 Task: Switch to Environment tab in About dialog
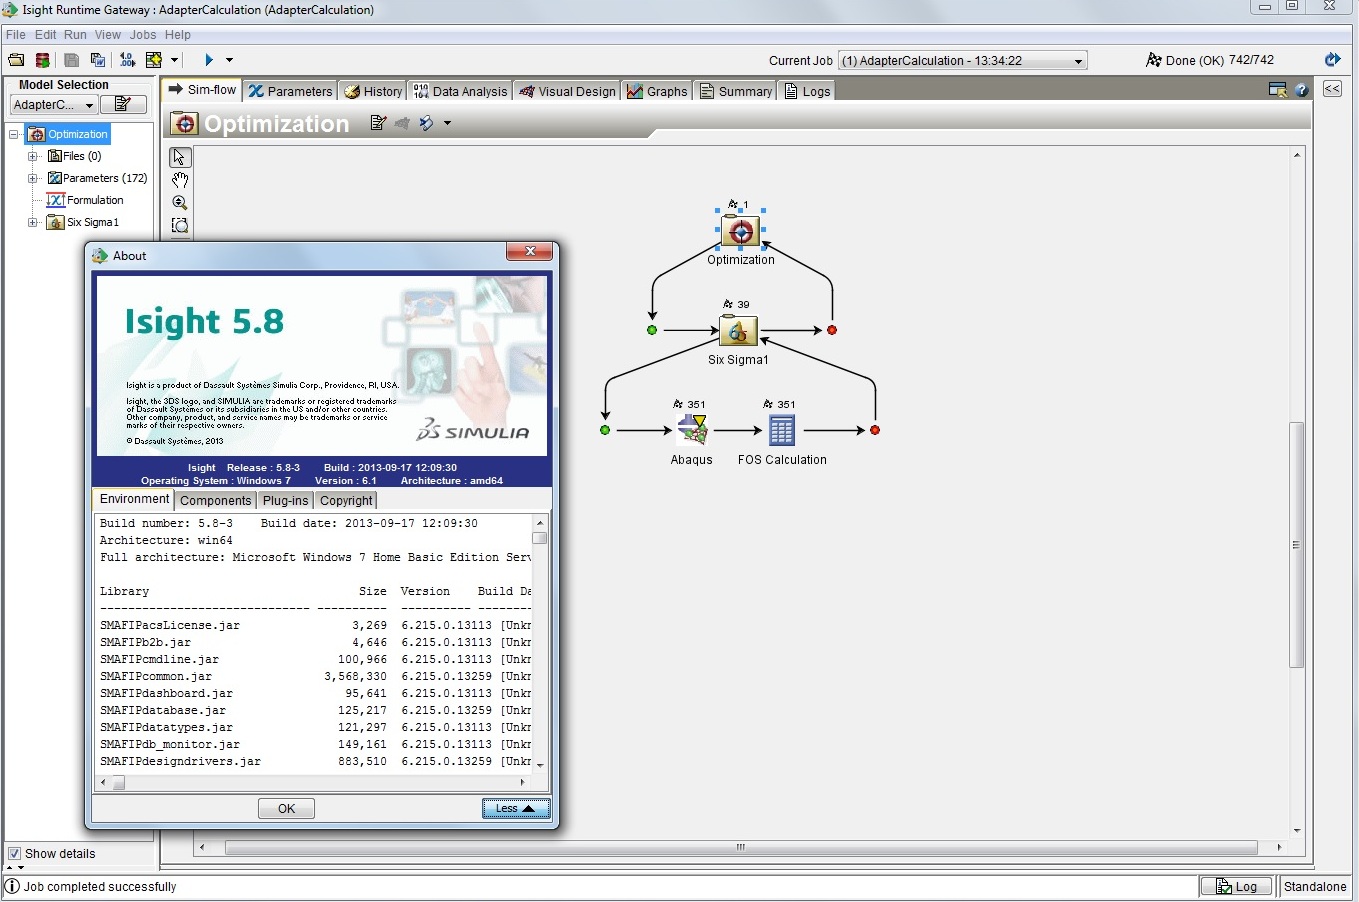coord(134,499)
